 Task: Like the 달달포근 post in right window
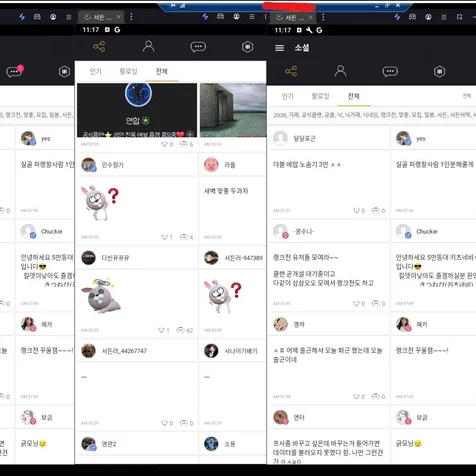click(359, 210)
